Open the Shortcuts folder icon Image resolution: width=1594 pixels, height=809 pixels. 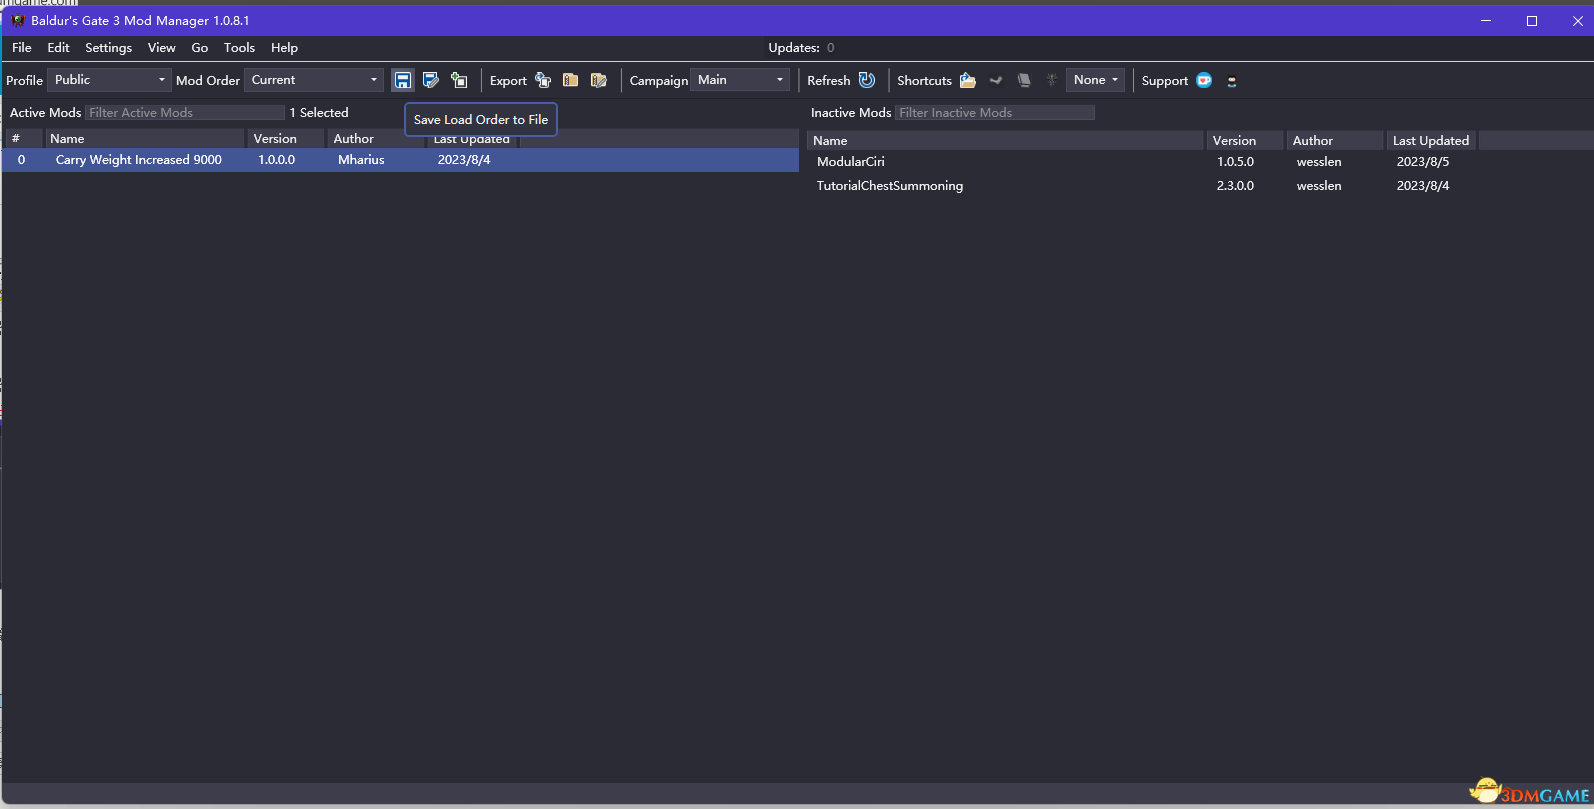(967, 80)
